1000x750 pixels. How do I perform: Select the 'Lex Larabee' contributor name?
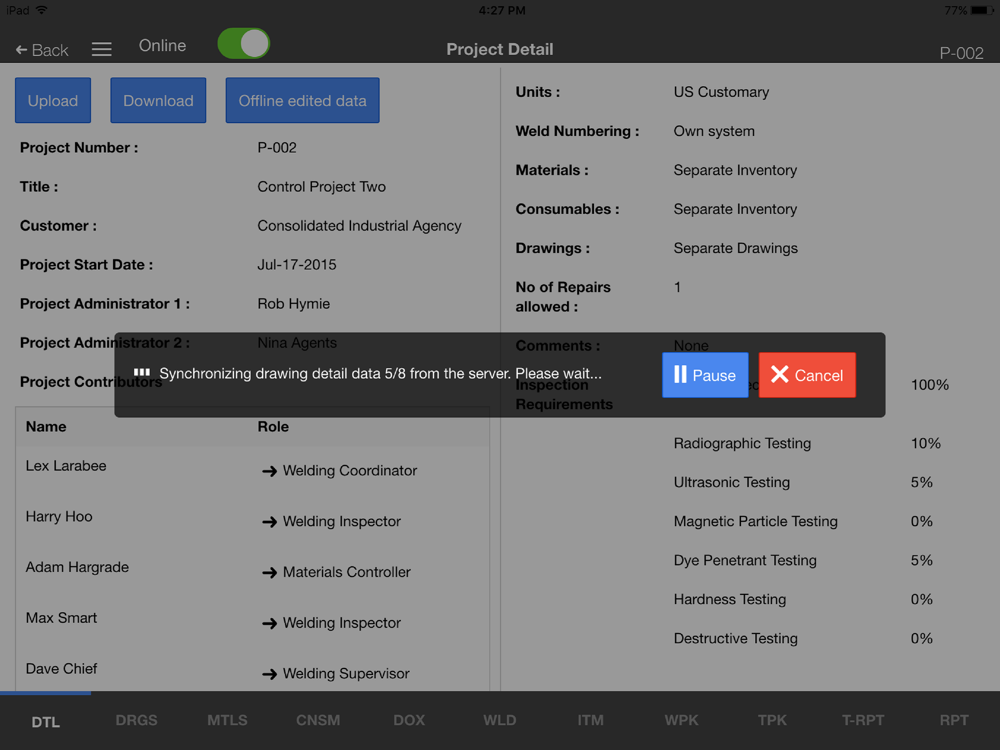(66, 466)
